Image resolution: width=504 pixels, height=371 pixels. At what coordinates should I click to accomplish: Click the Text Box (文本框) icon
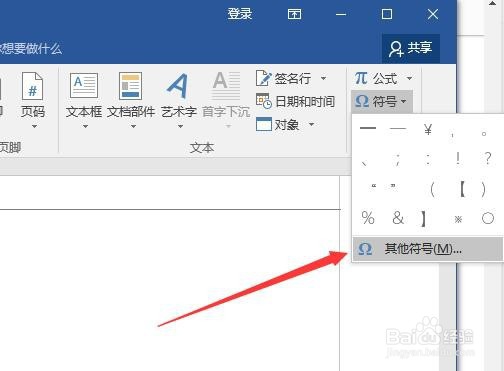[x=84, y=85]
